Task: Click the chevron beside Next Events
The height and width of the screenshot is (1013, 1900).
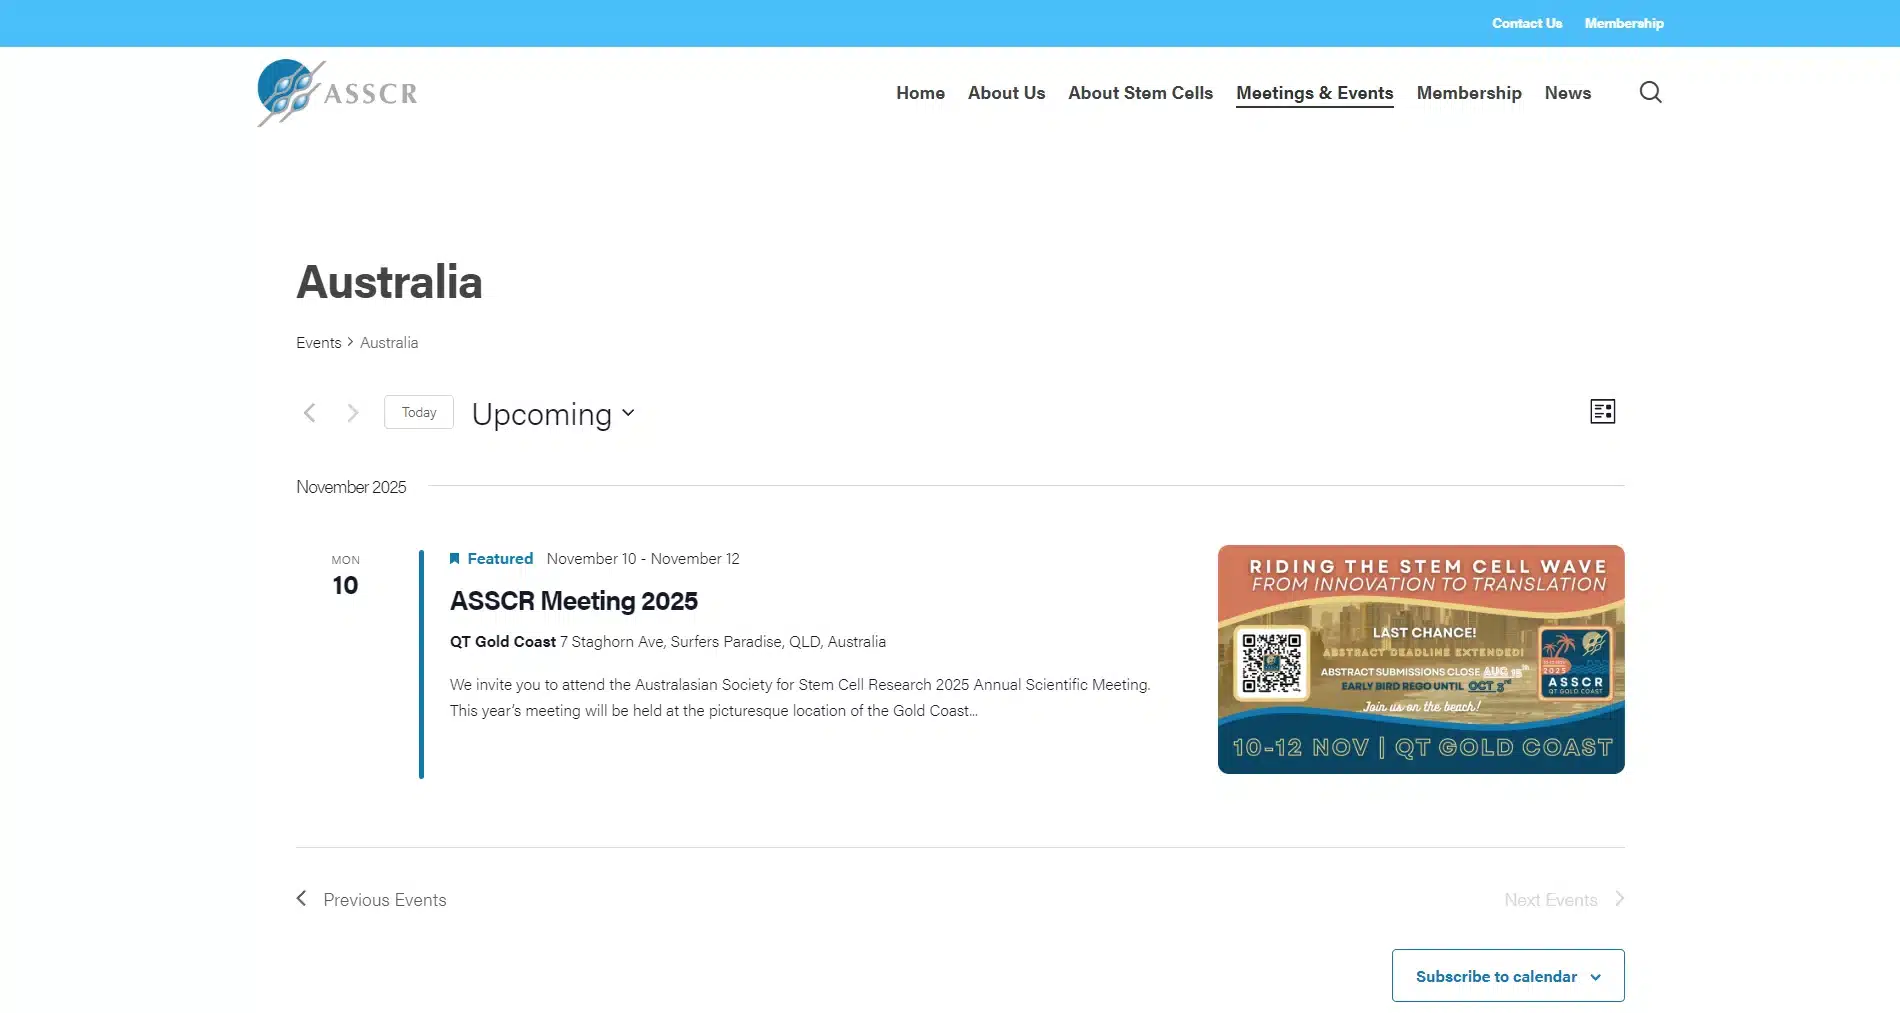Action: point(1619,899)
